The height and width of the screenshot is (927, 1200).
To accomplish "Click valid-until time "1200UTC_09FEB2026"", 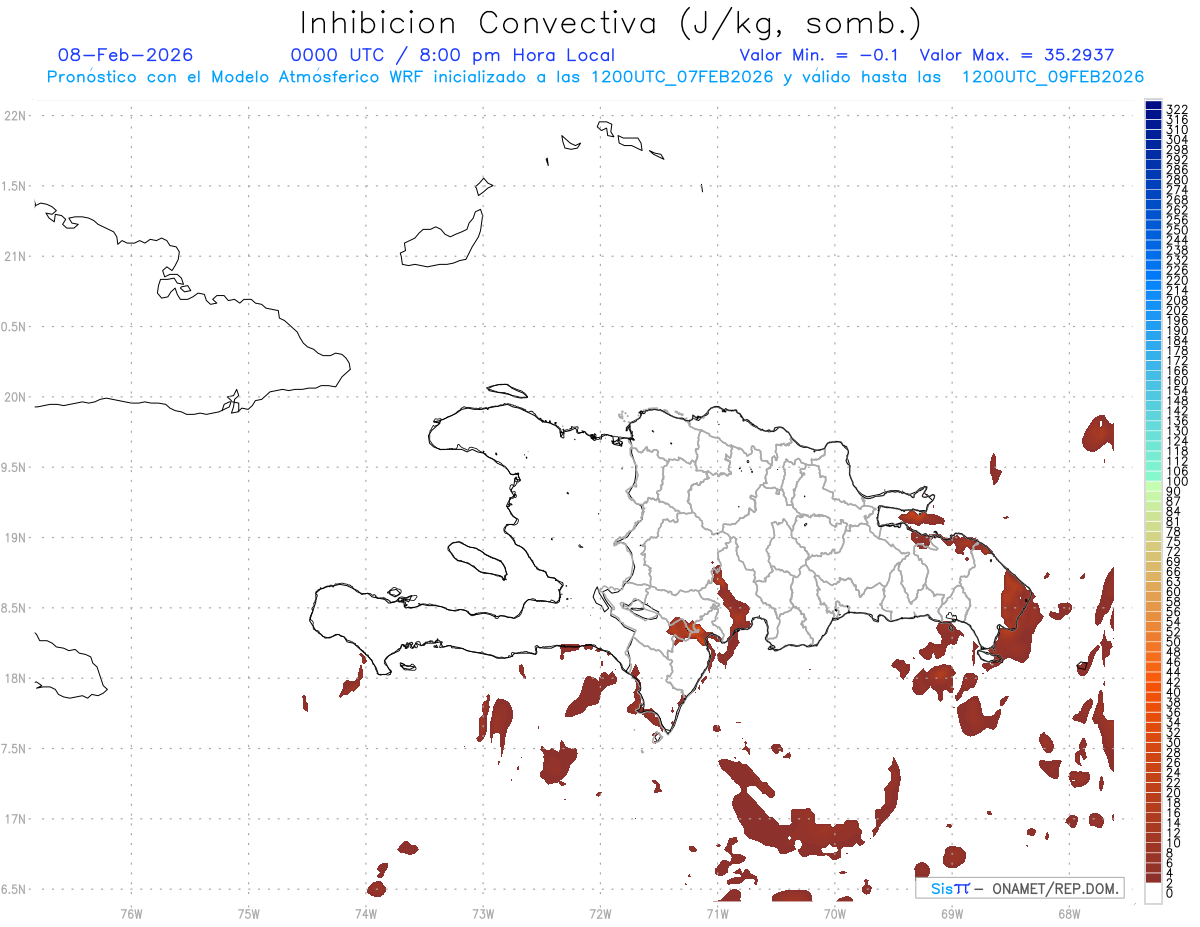I will pyautogui.click(x=1053, y=77).
